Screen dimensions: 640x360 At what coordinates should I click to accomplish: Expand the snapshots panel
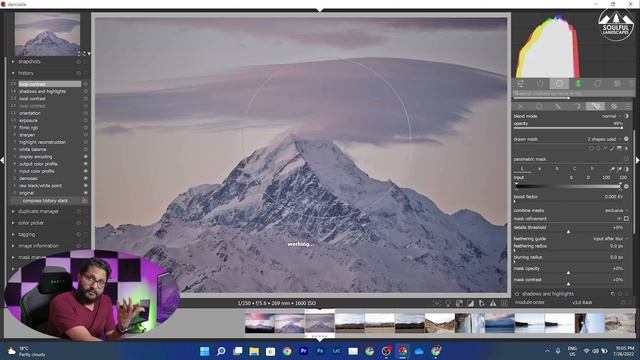coord(13,62)
